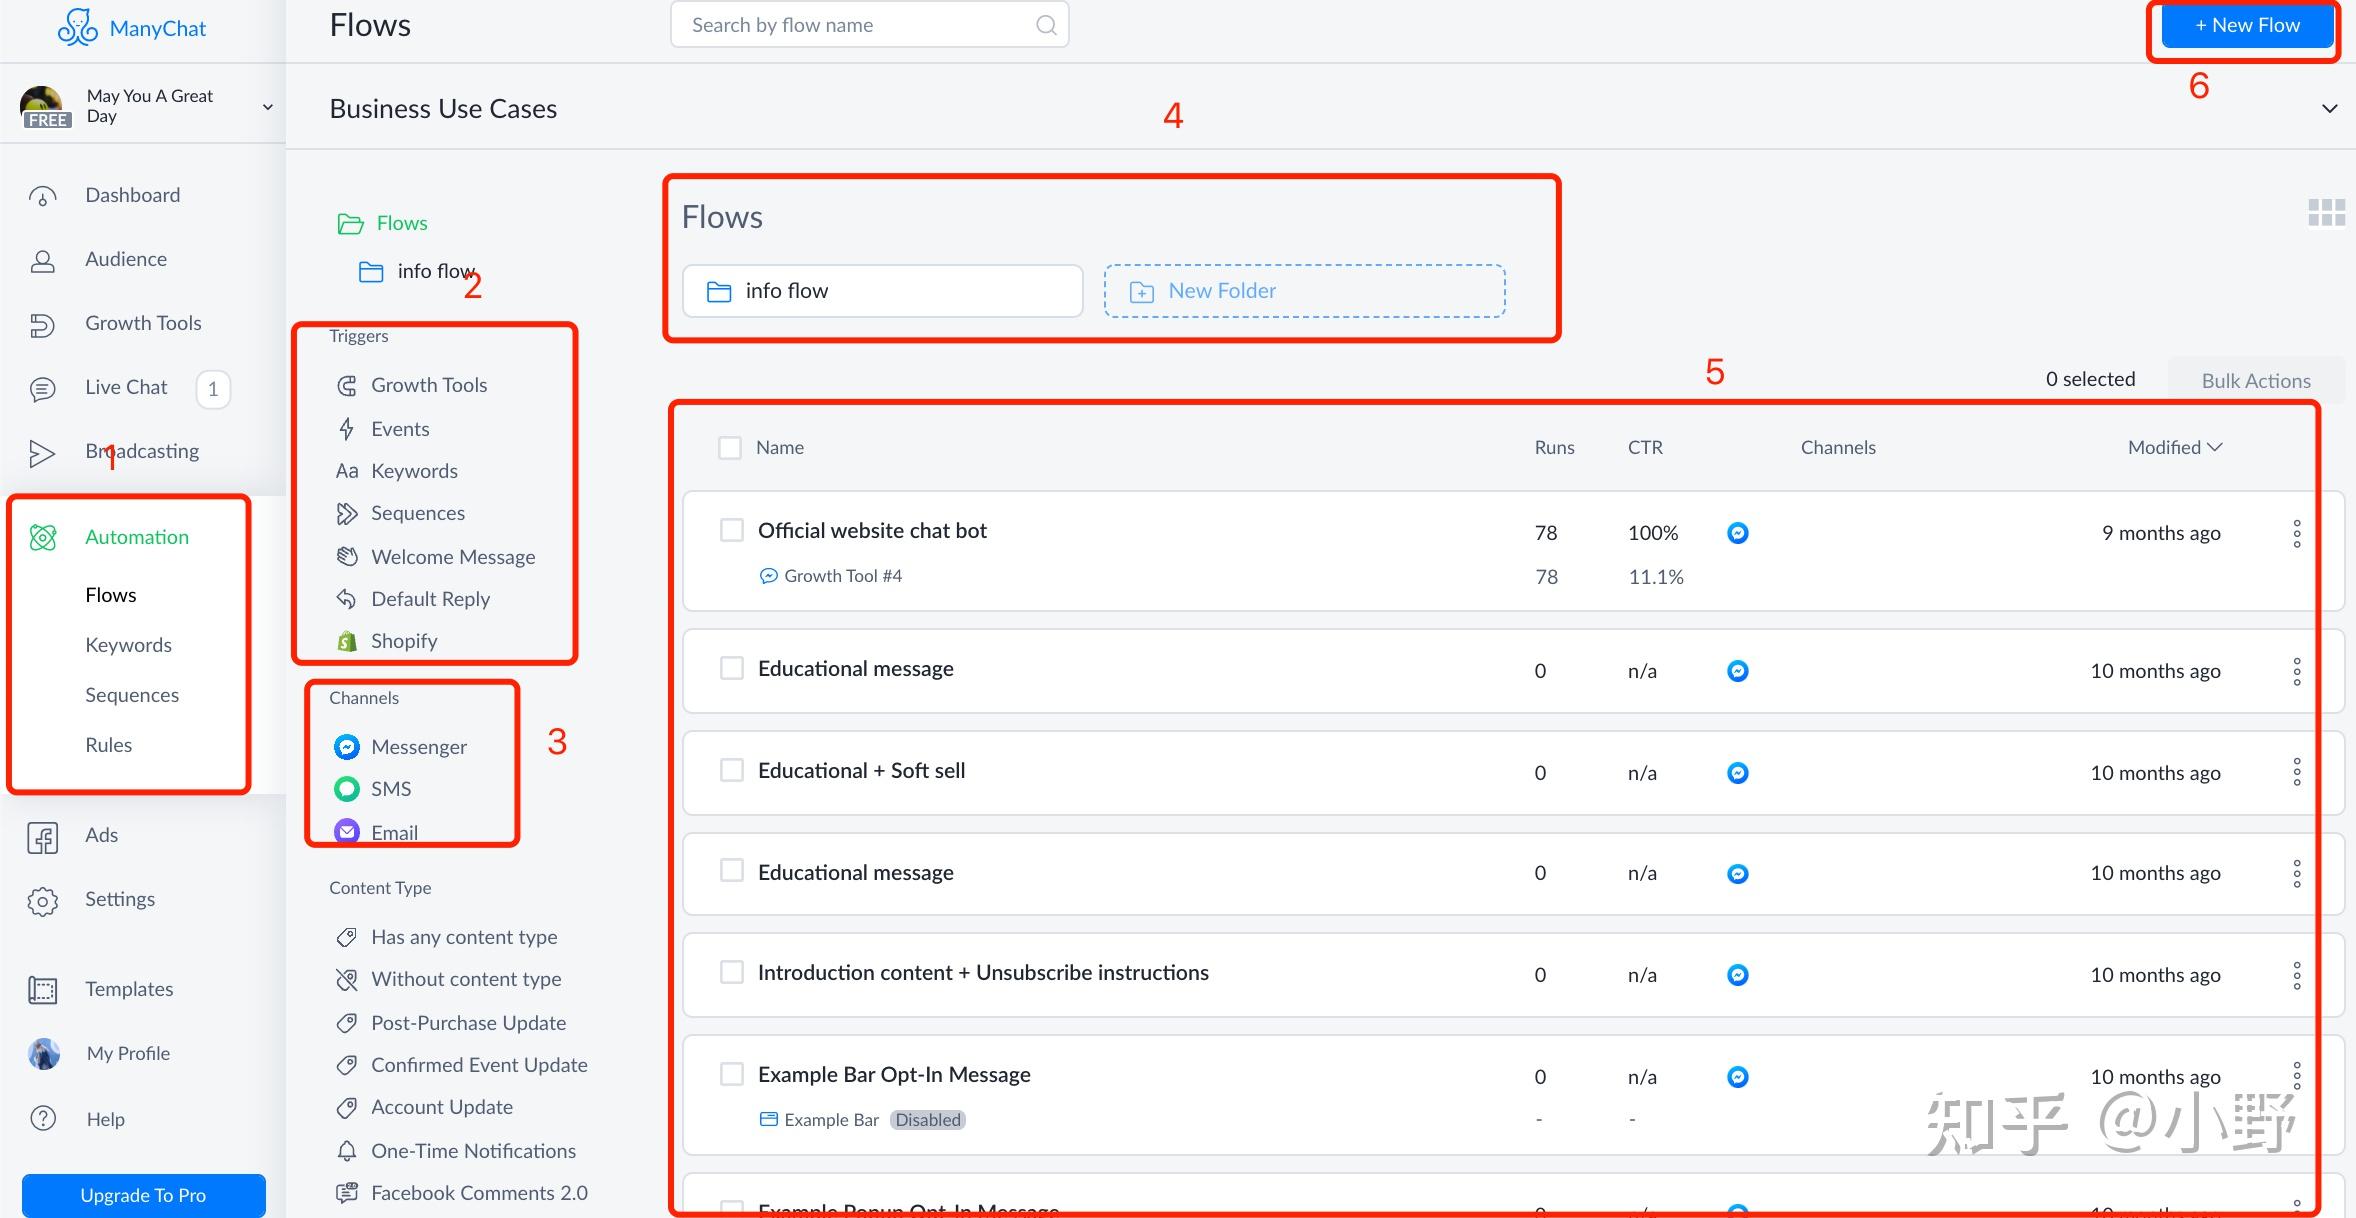Go to Rules under Automation
Viewport: 2356px width, 1218px height.
click(108, 745)
